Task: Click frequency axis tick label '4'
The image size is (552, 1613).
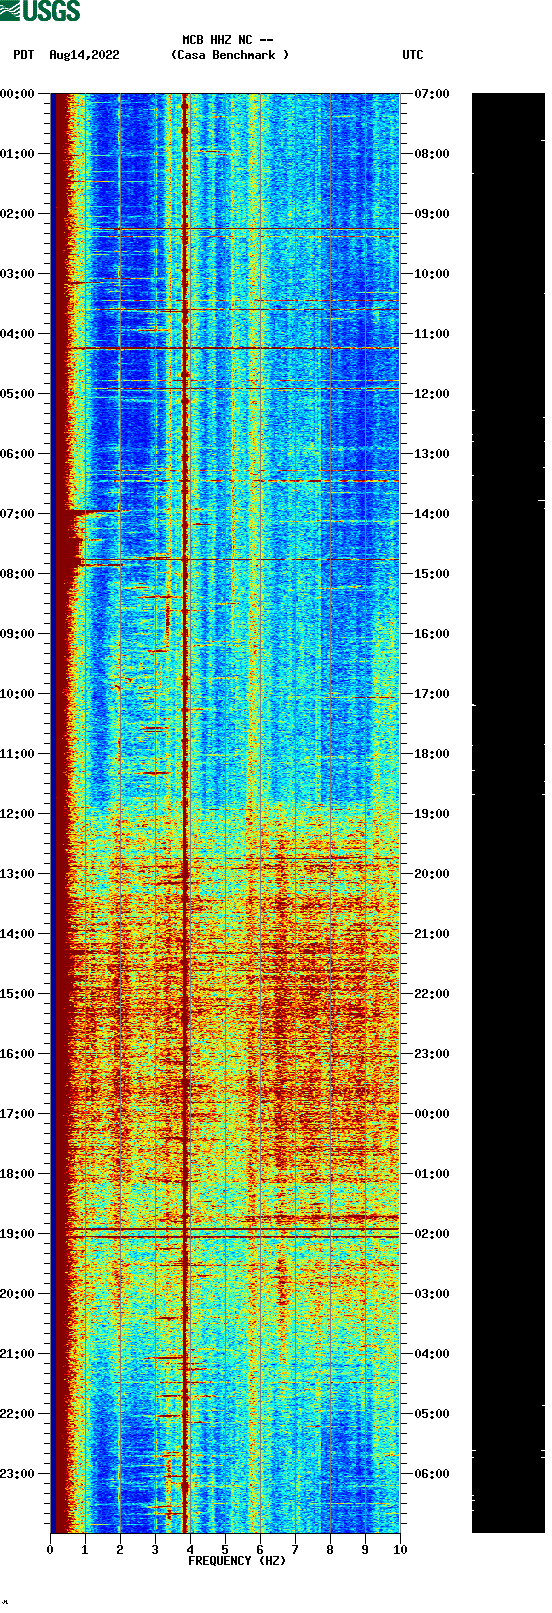Action: [190, 1550]
